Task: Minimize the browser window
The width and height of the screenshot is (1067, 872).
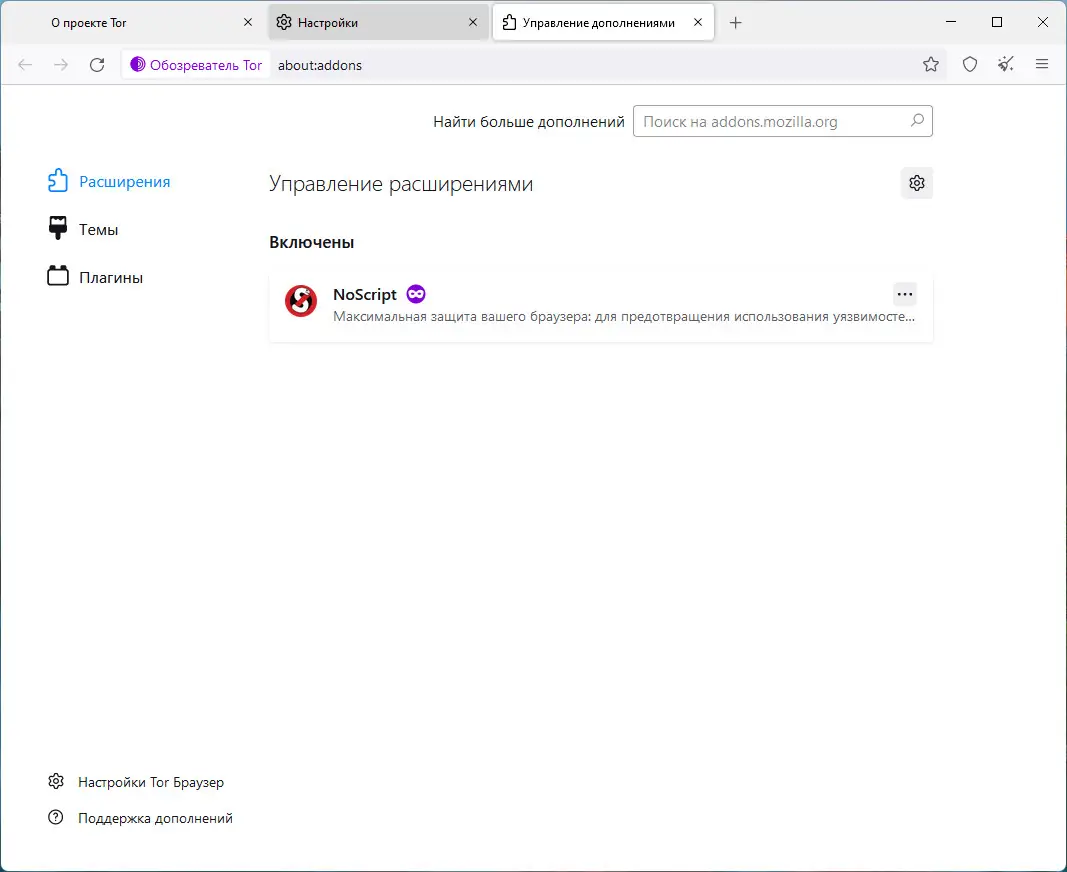Action: 951,22
